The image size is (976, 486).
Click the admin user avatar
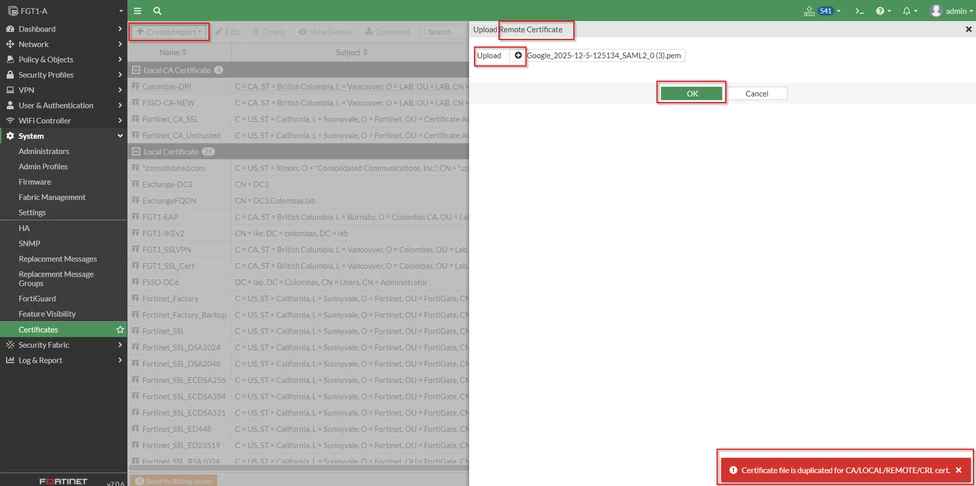click(x=936, y=11)
